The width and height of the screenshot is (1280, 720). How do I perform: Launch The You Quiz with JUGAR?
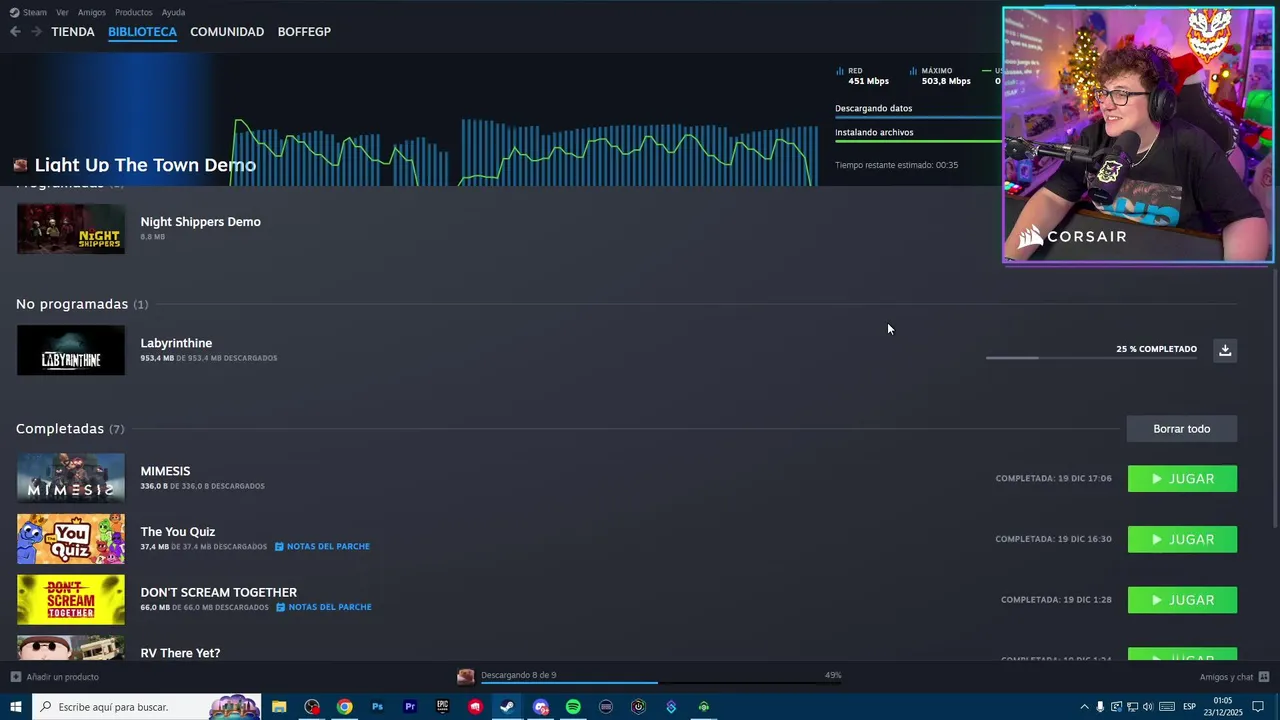pyautogui.click(x=1182, y=540)
